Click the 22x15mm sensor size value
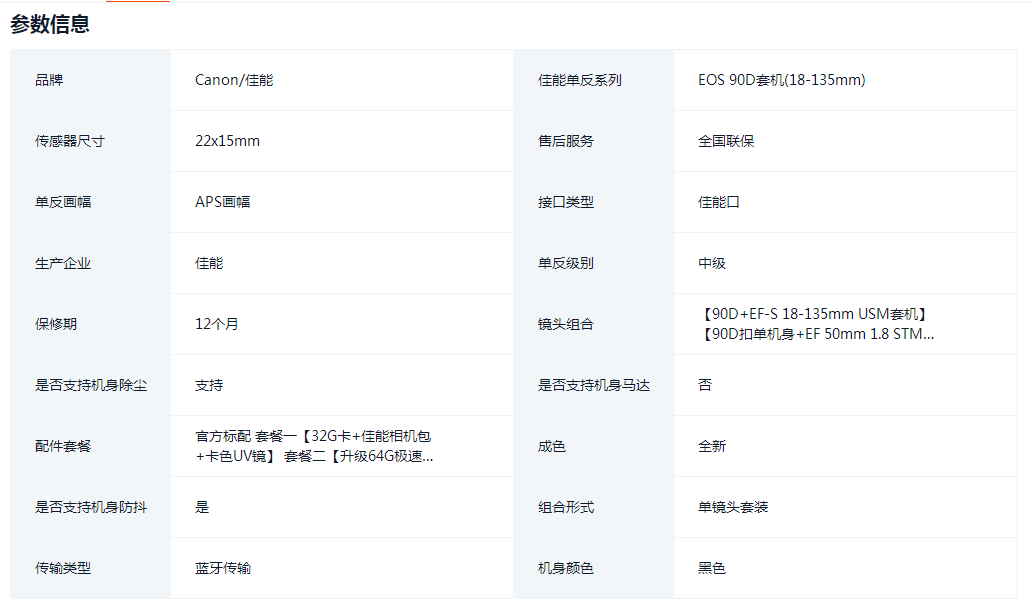1032x600 pixels. point(227,141)
